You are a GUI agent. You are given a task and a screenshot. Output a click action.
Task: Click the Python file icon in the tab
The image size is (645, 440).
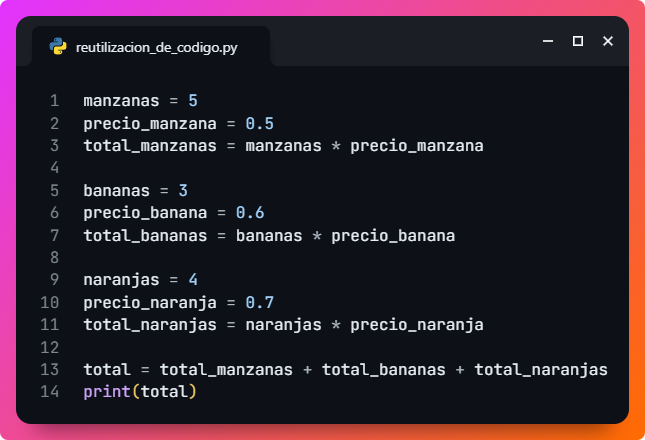pos(58,46)
